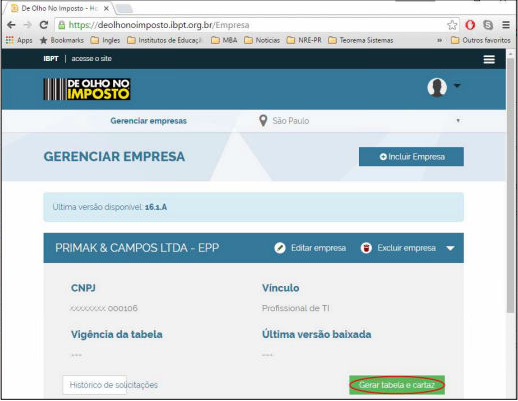Open the acesse o site link
The width and height of the screenshot is (518, 401).
coord(92,59)
